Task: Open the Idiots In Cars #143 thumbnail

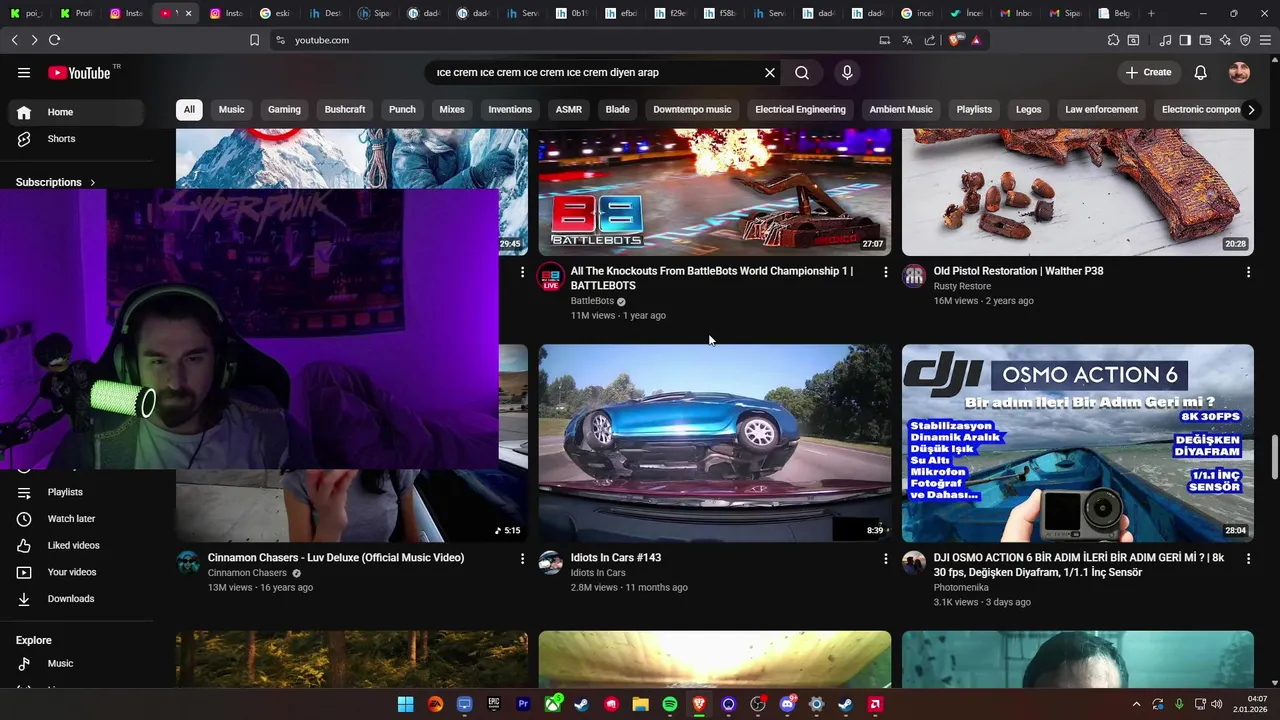Action: coord(715,443)
